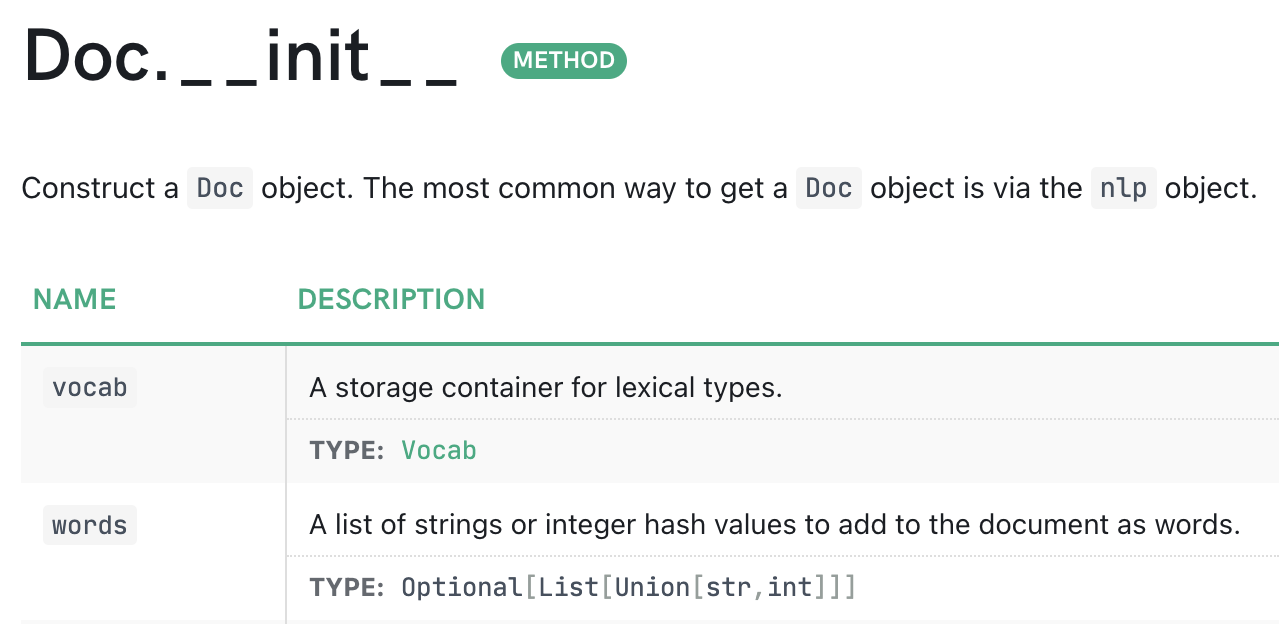Click the Doc code tag after "get a"
Screen dimensions: 1282x624
(828, 188)
